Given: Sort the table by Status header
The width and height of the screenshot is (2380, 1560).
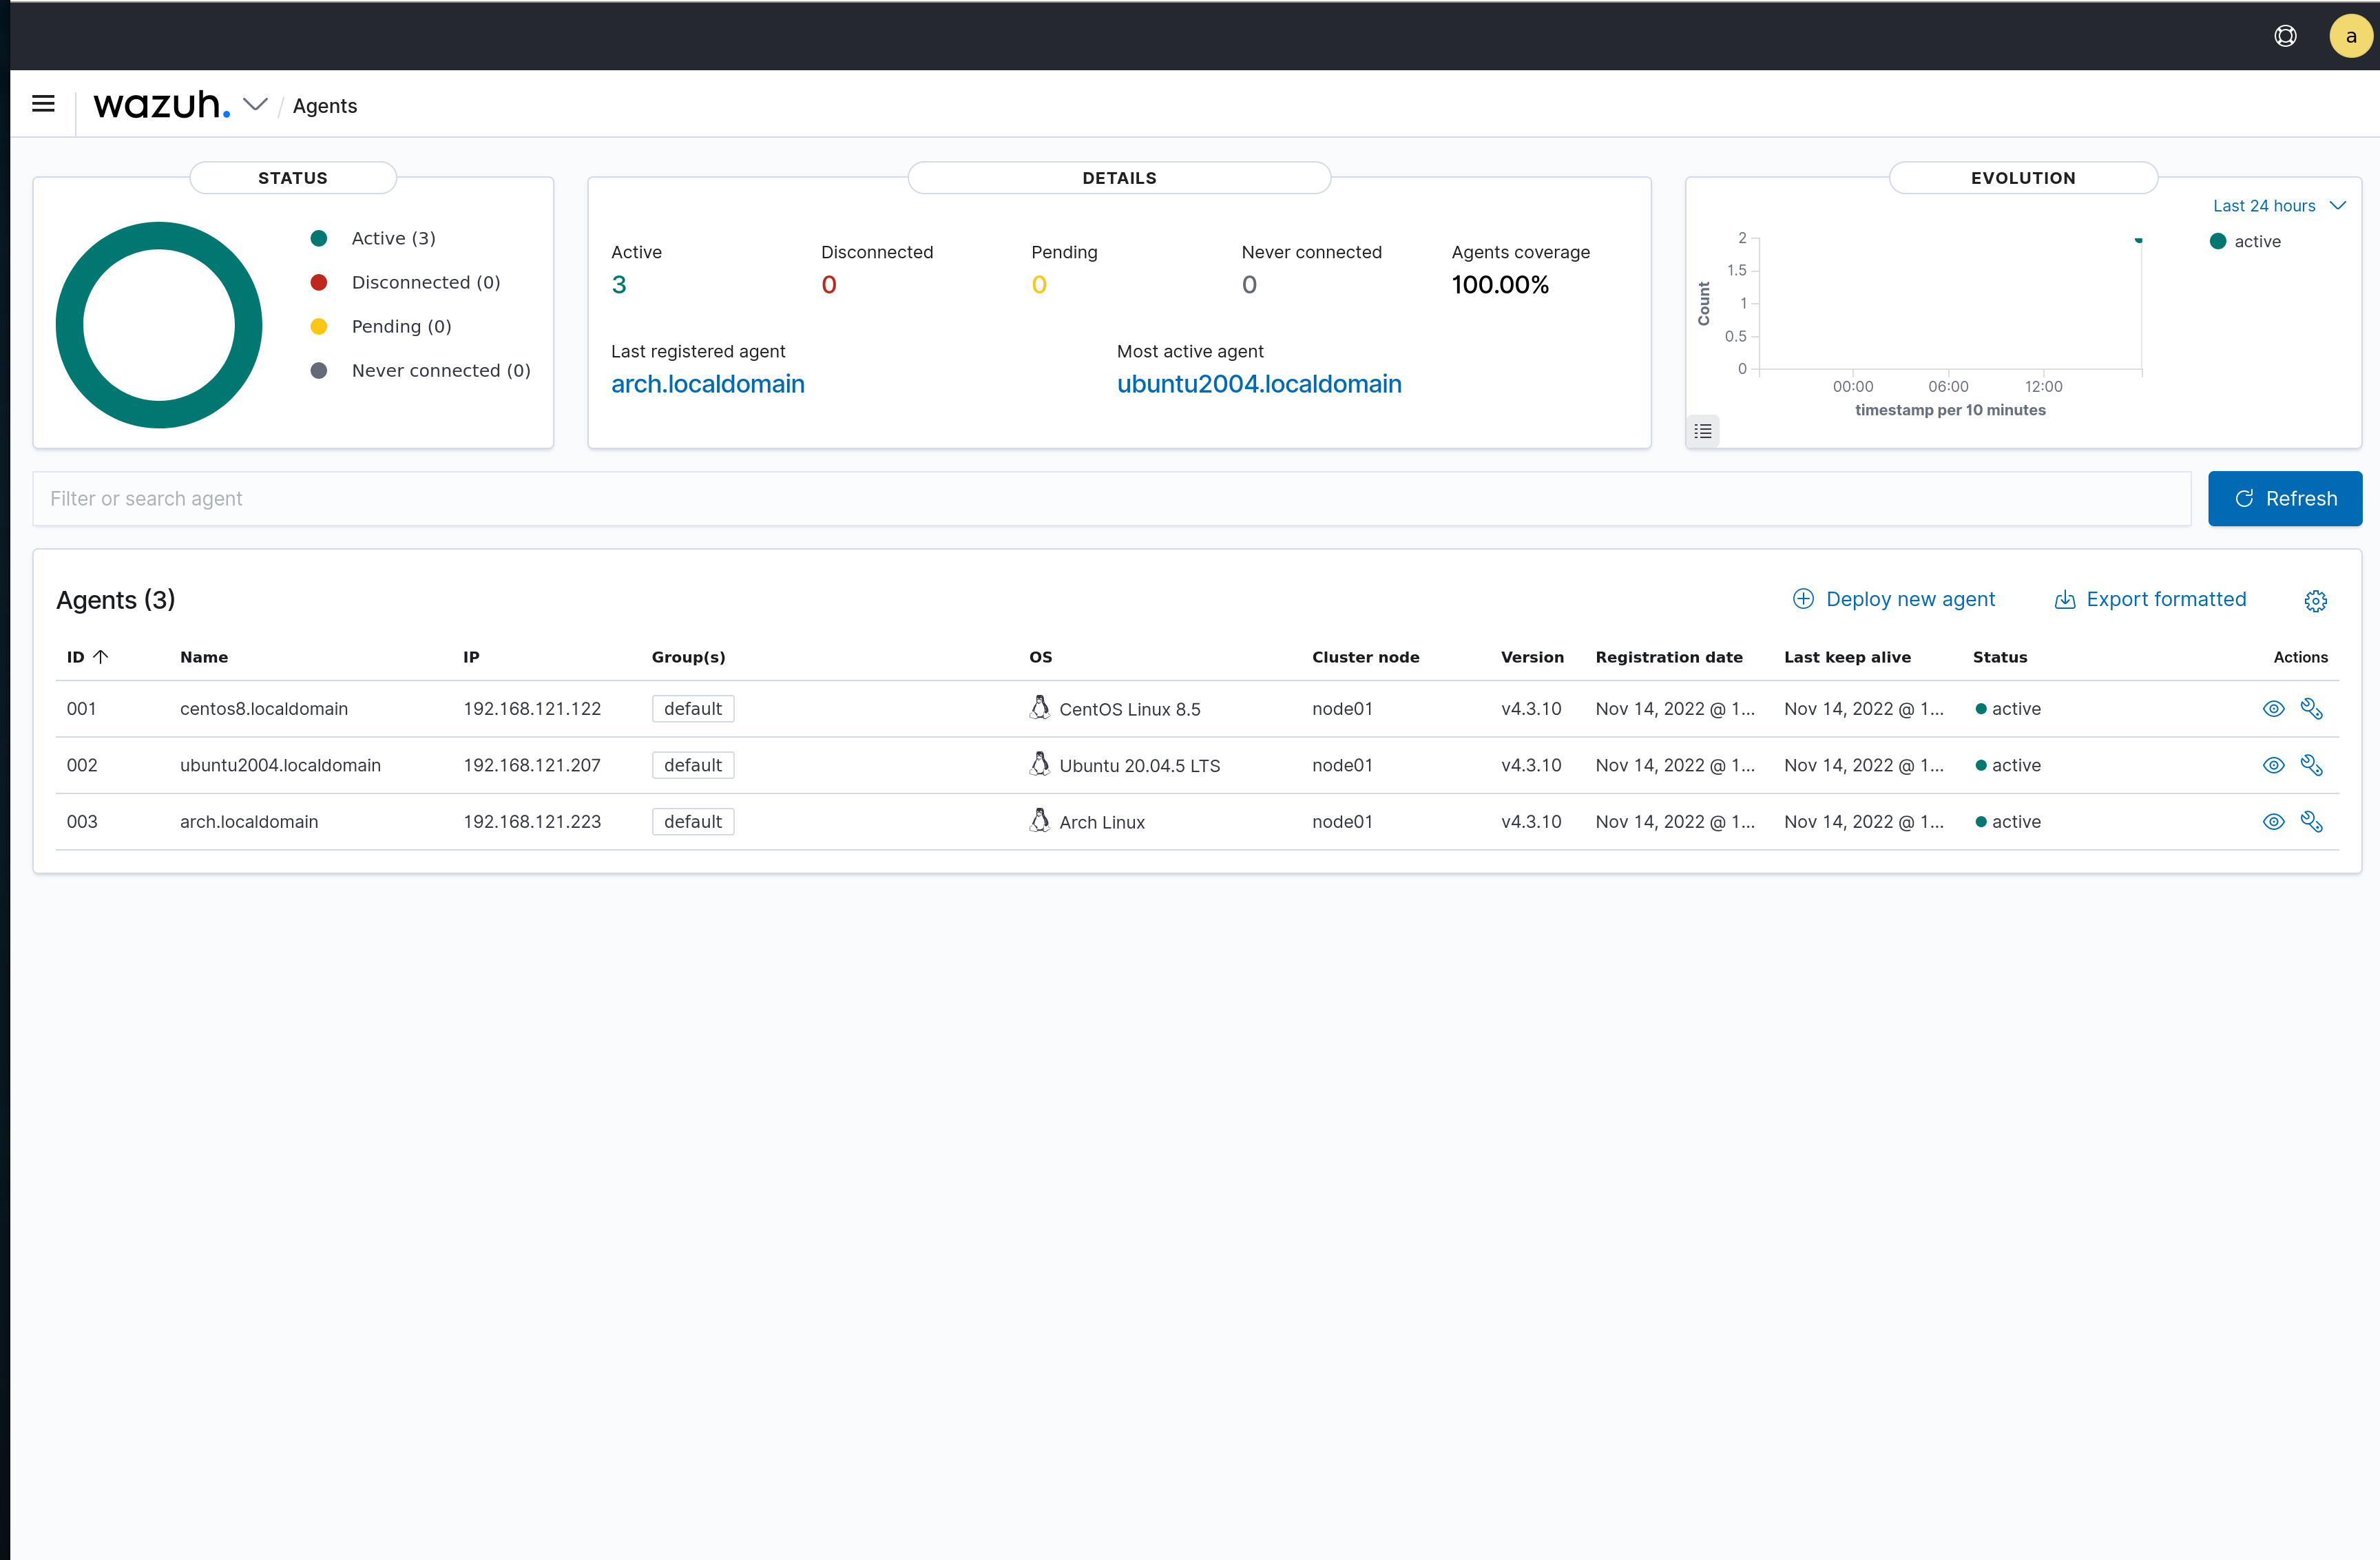Looking at the screenshot, I should point(2000,657).
